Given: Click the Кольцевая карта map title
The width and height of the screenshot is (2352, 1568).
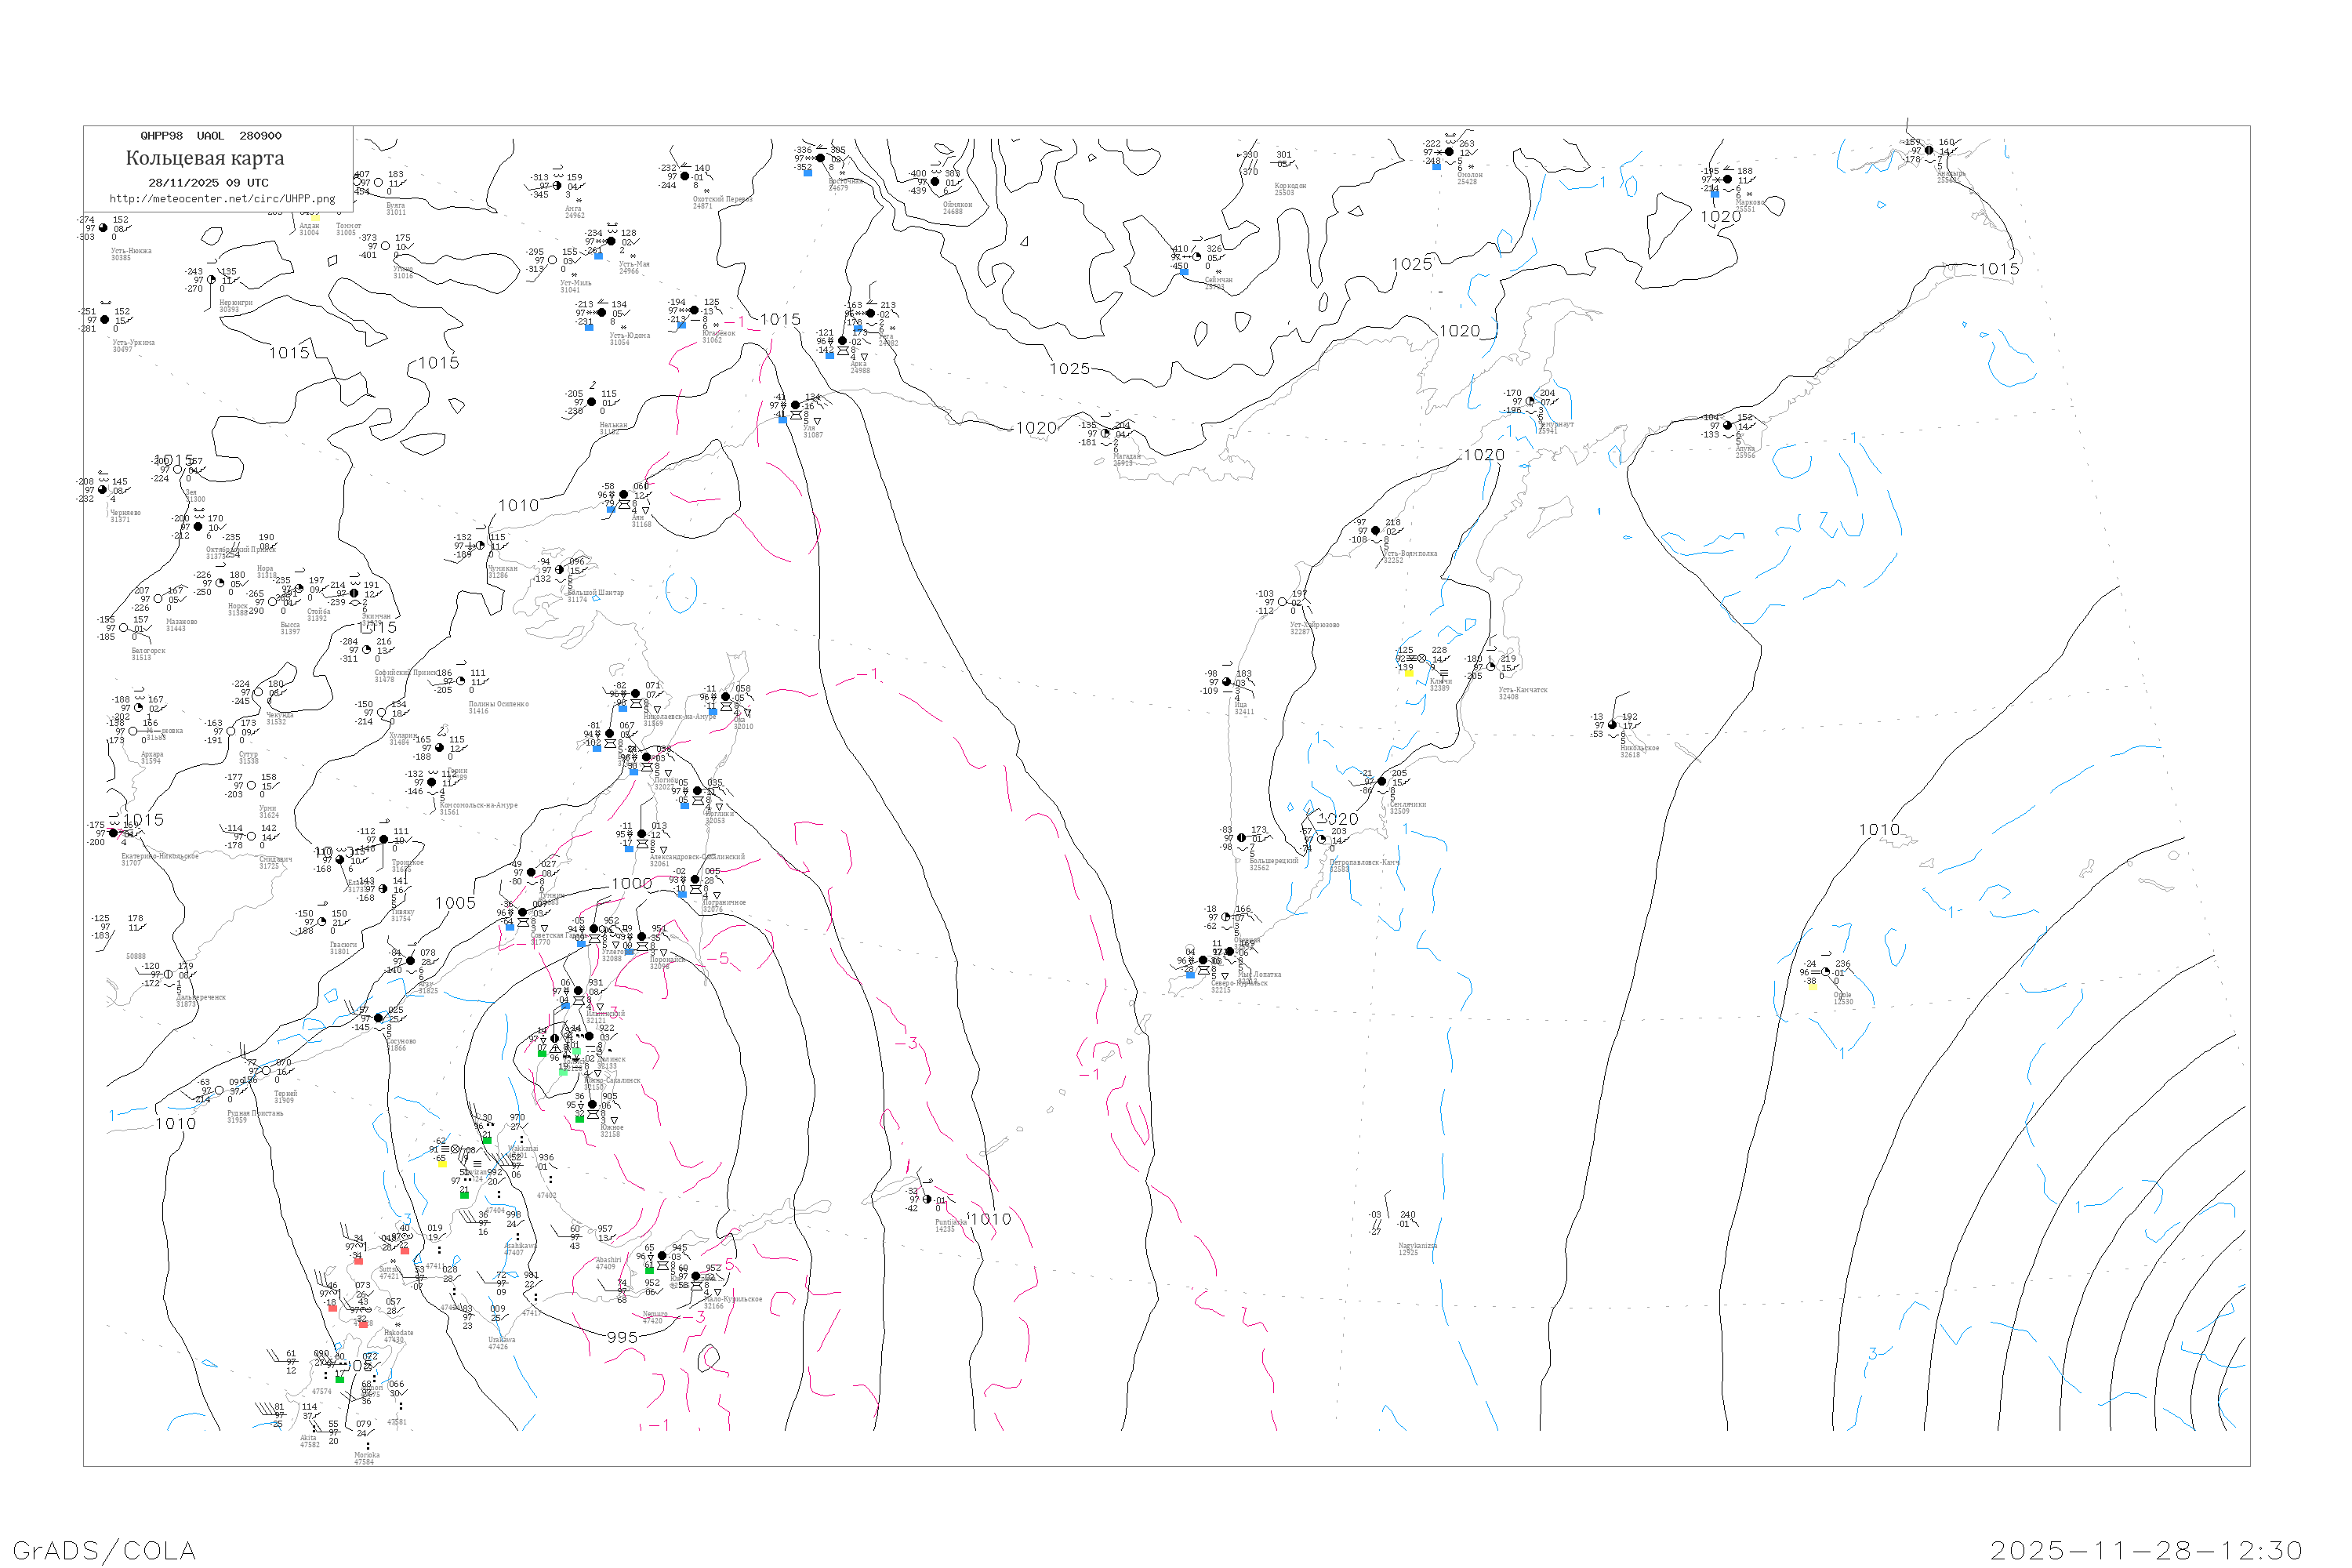Looking at the screenshot, I should 205,158.
